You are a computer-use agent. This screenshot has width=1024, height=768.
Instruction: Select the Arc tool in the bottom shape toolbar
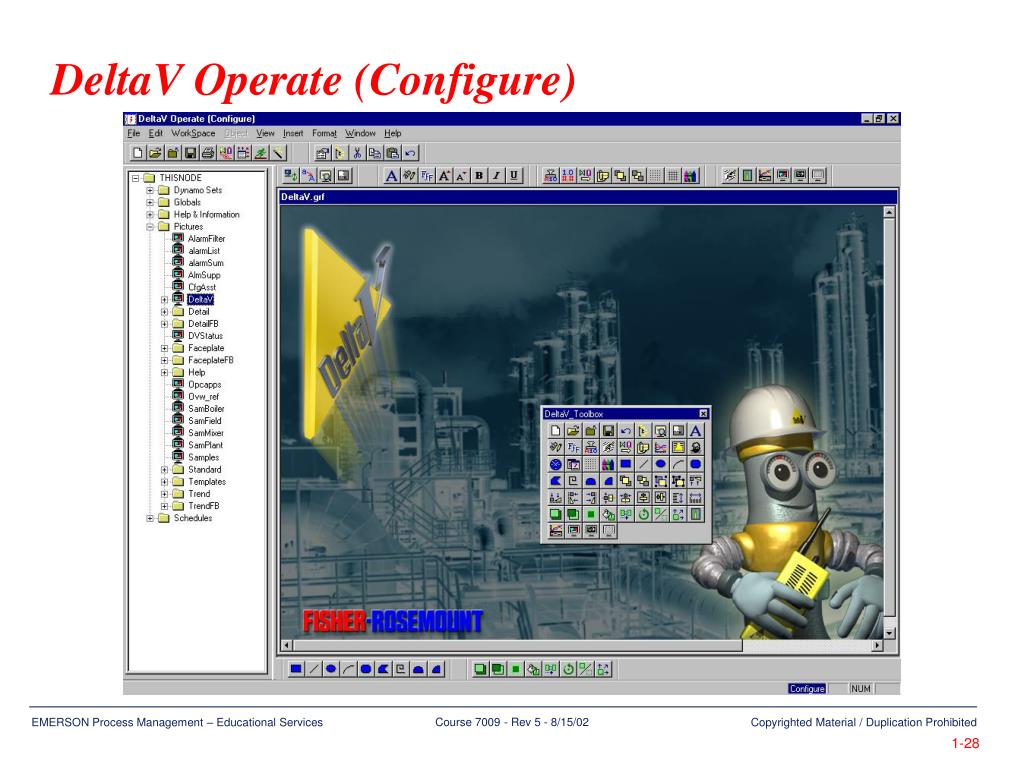pyautogui.click(x=349, y=669)
